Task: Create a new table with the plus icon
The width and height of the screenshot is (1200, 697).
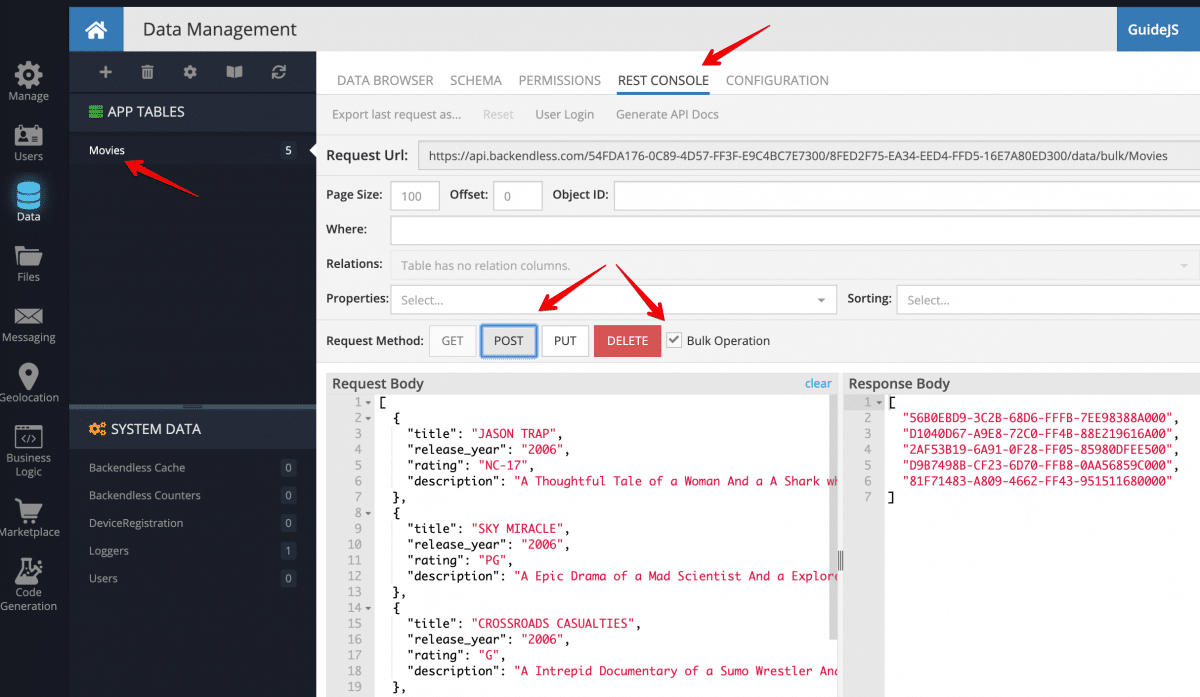Action: click(x=105, y=71)
